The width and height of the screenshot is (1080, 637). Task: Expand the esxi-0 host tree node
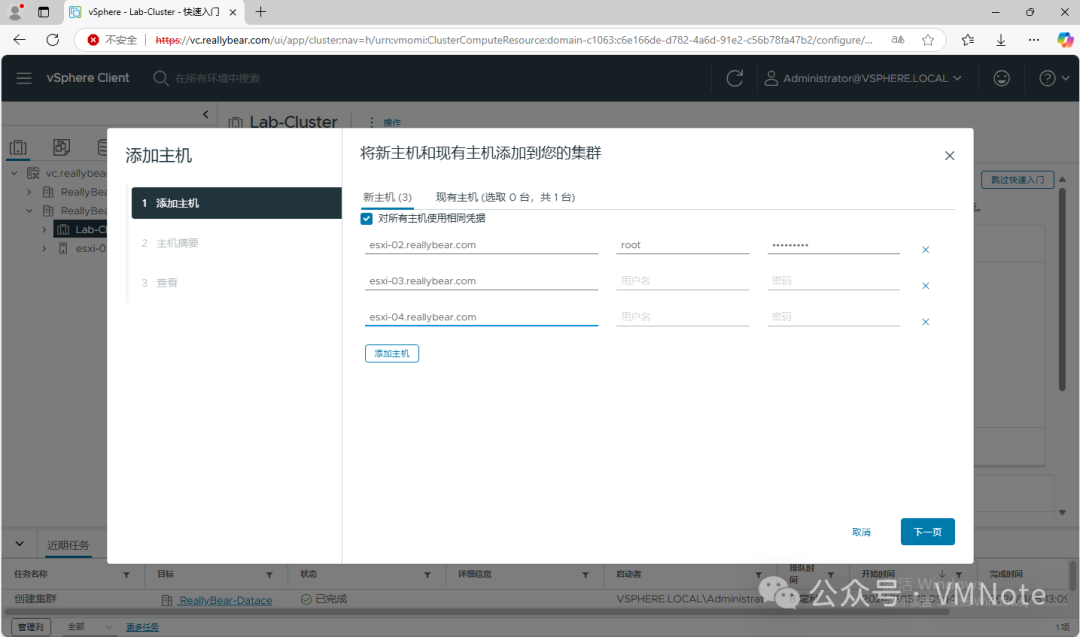click(x=44, y=248)
